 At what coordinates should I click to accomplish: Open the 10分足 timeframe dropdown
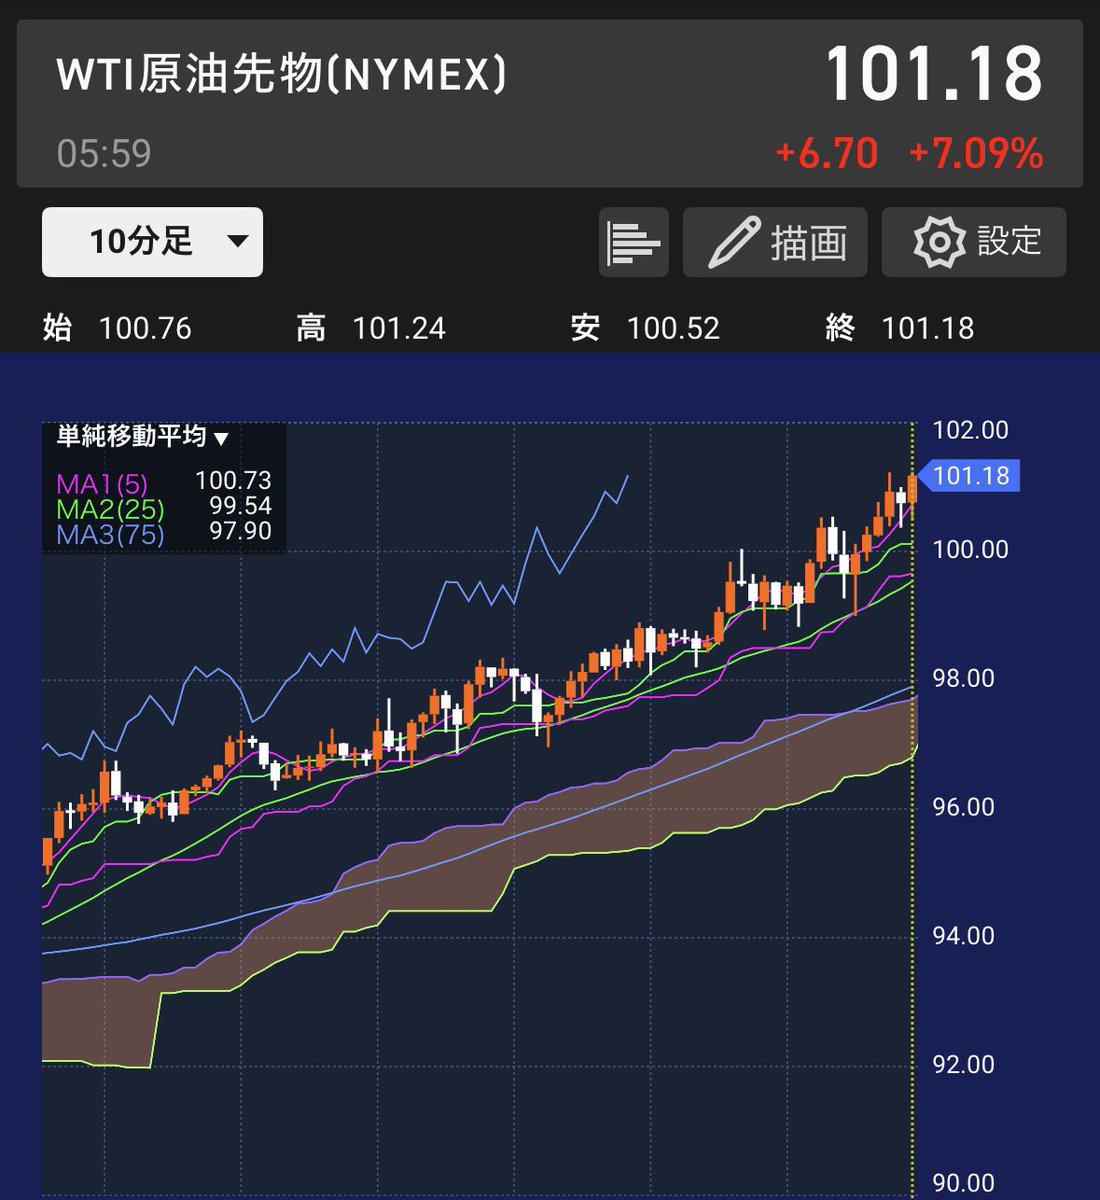[152, 242]
